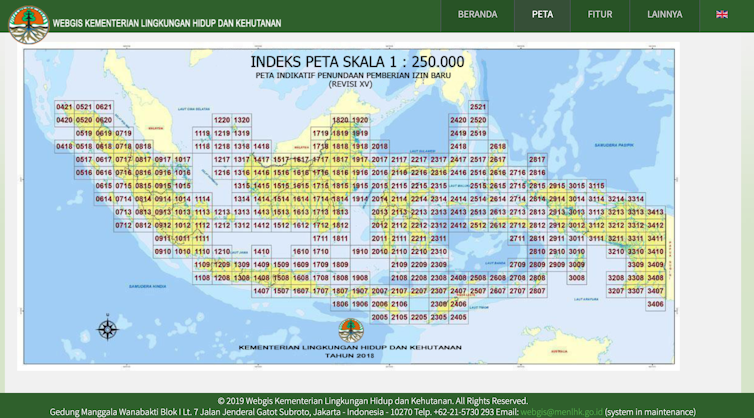Click the index map image thumbnail title
The width and height of the screenshot is (754, 418).
pyautogui.click(x=357, y=62)
